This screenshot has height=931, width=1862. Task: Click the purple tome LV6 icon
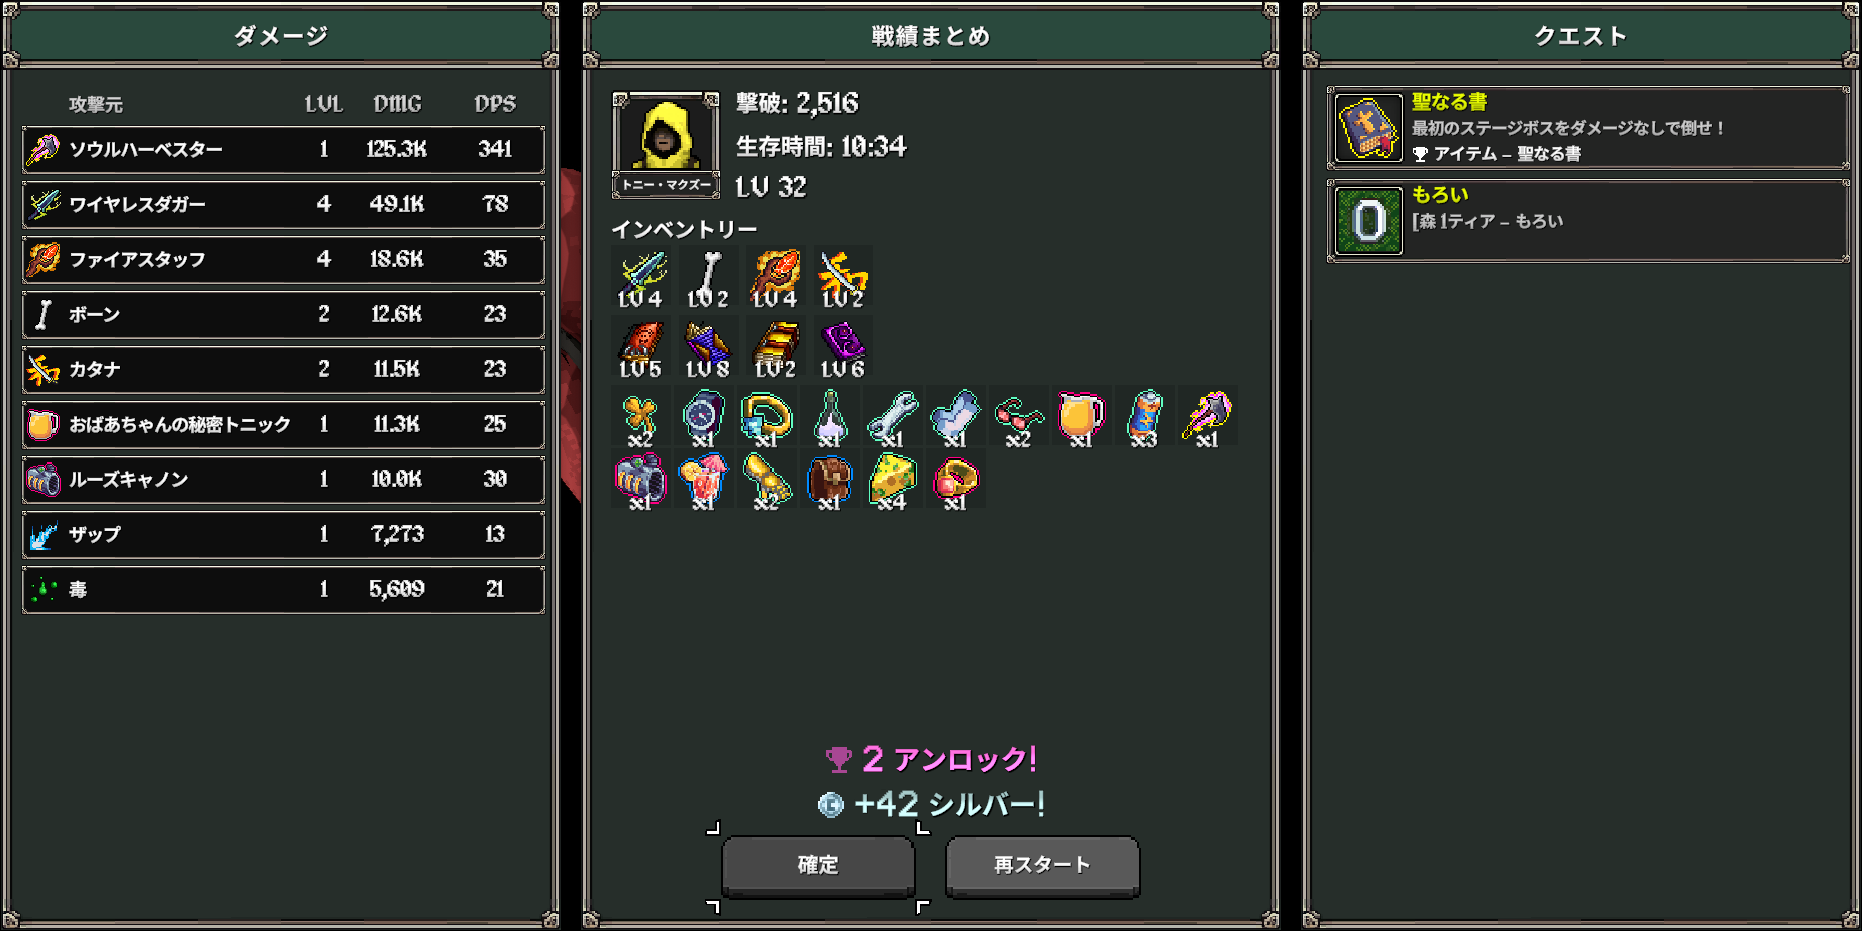coord(843,348)
